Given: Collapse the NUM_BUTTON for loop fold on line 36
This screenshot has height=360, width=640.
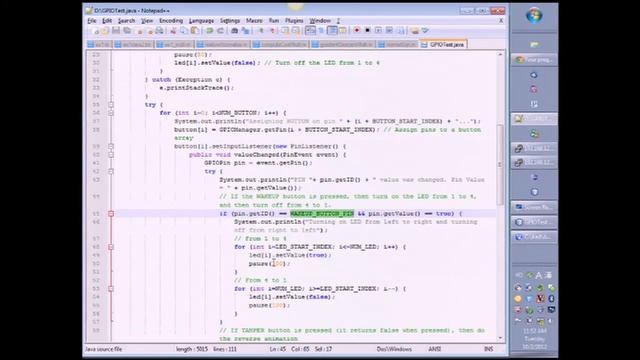Looking at the screenshot, I should [111, 113].
